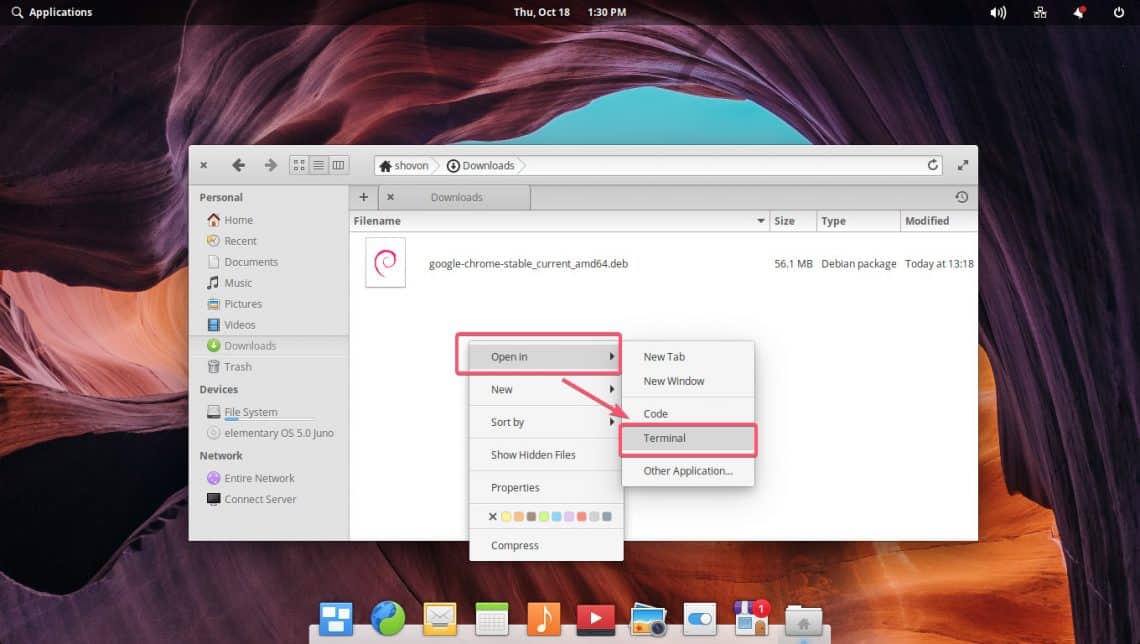Expand the New submenu

[x=546, y=389]
